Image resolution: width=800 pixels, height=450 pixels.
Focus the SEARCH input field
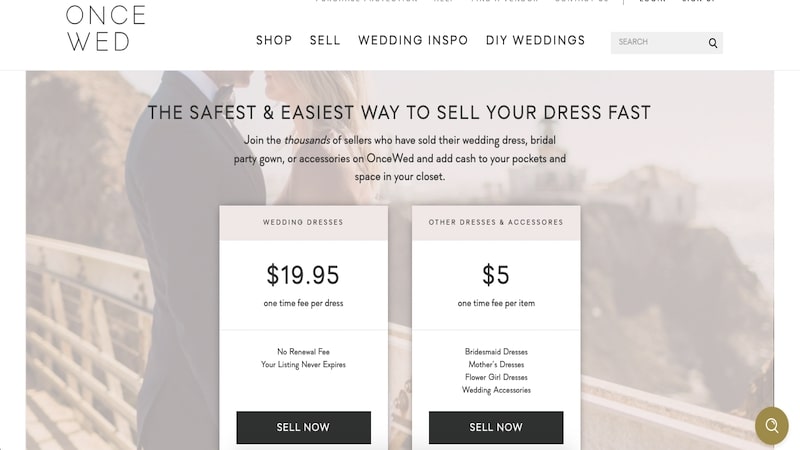click(x=658, y=43)
